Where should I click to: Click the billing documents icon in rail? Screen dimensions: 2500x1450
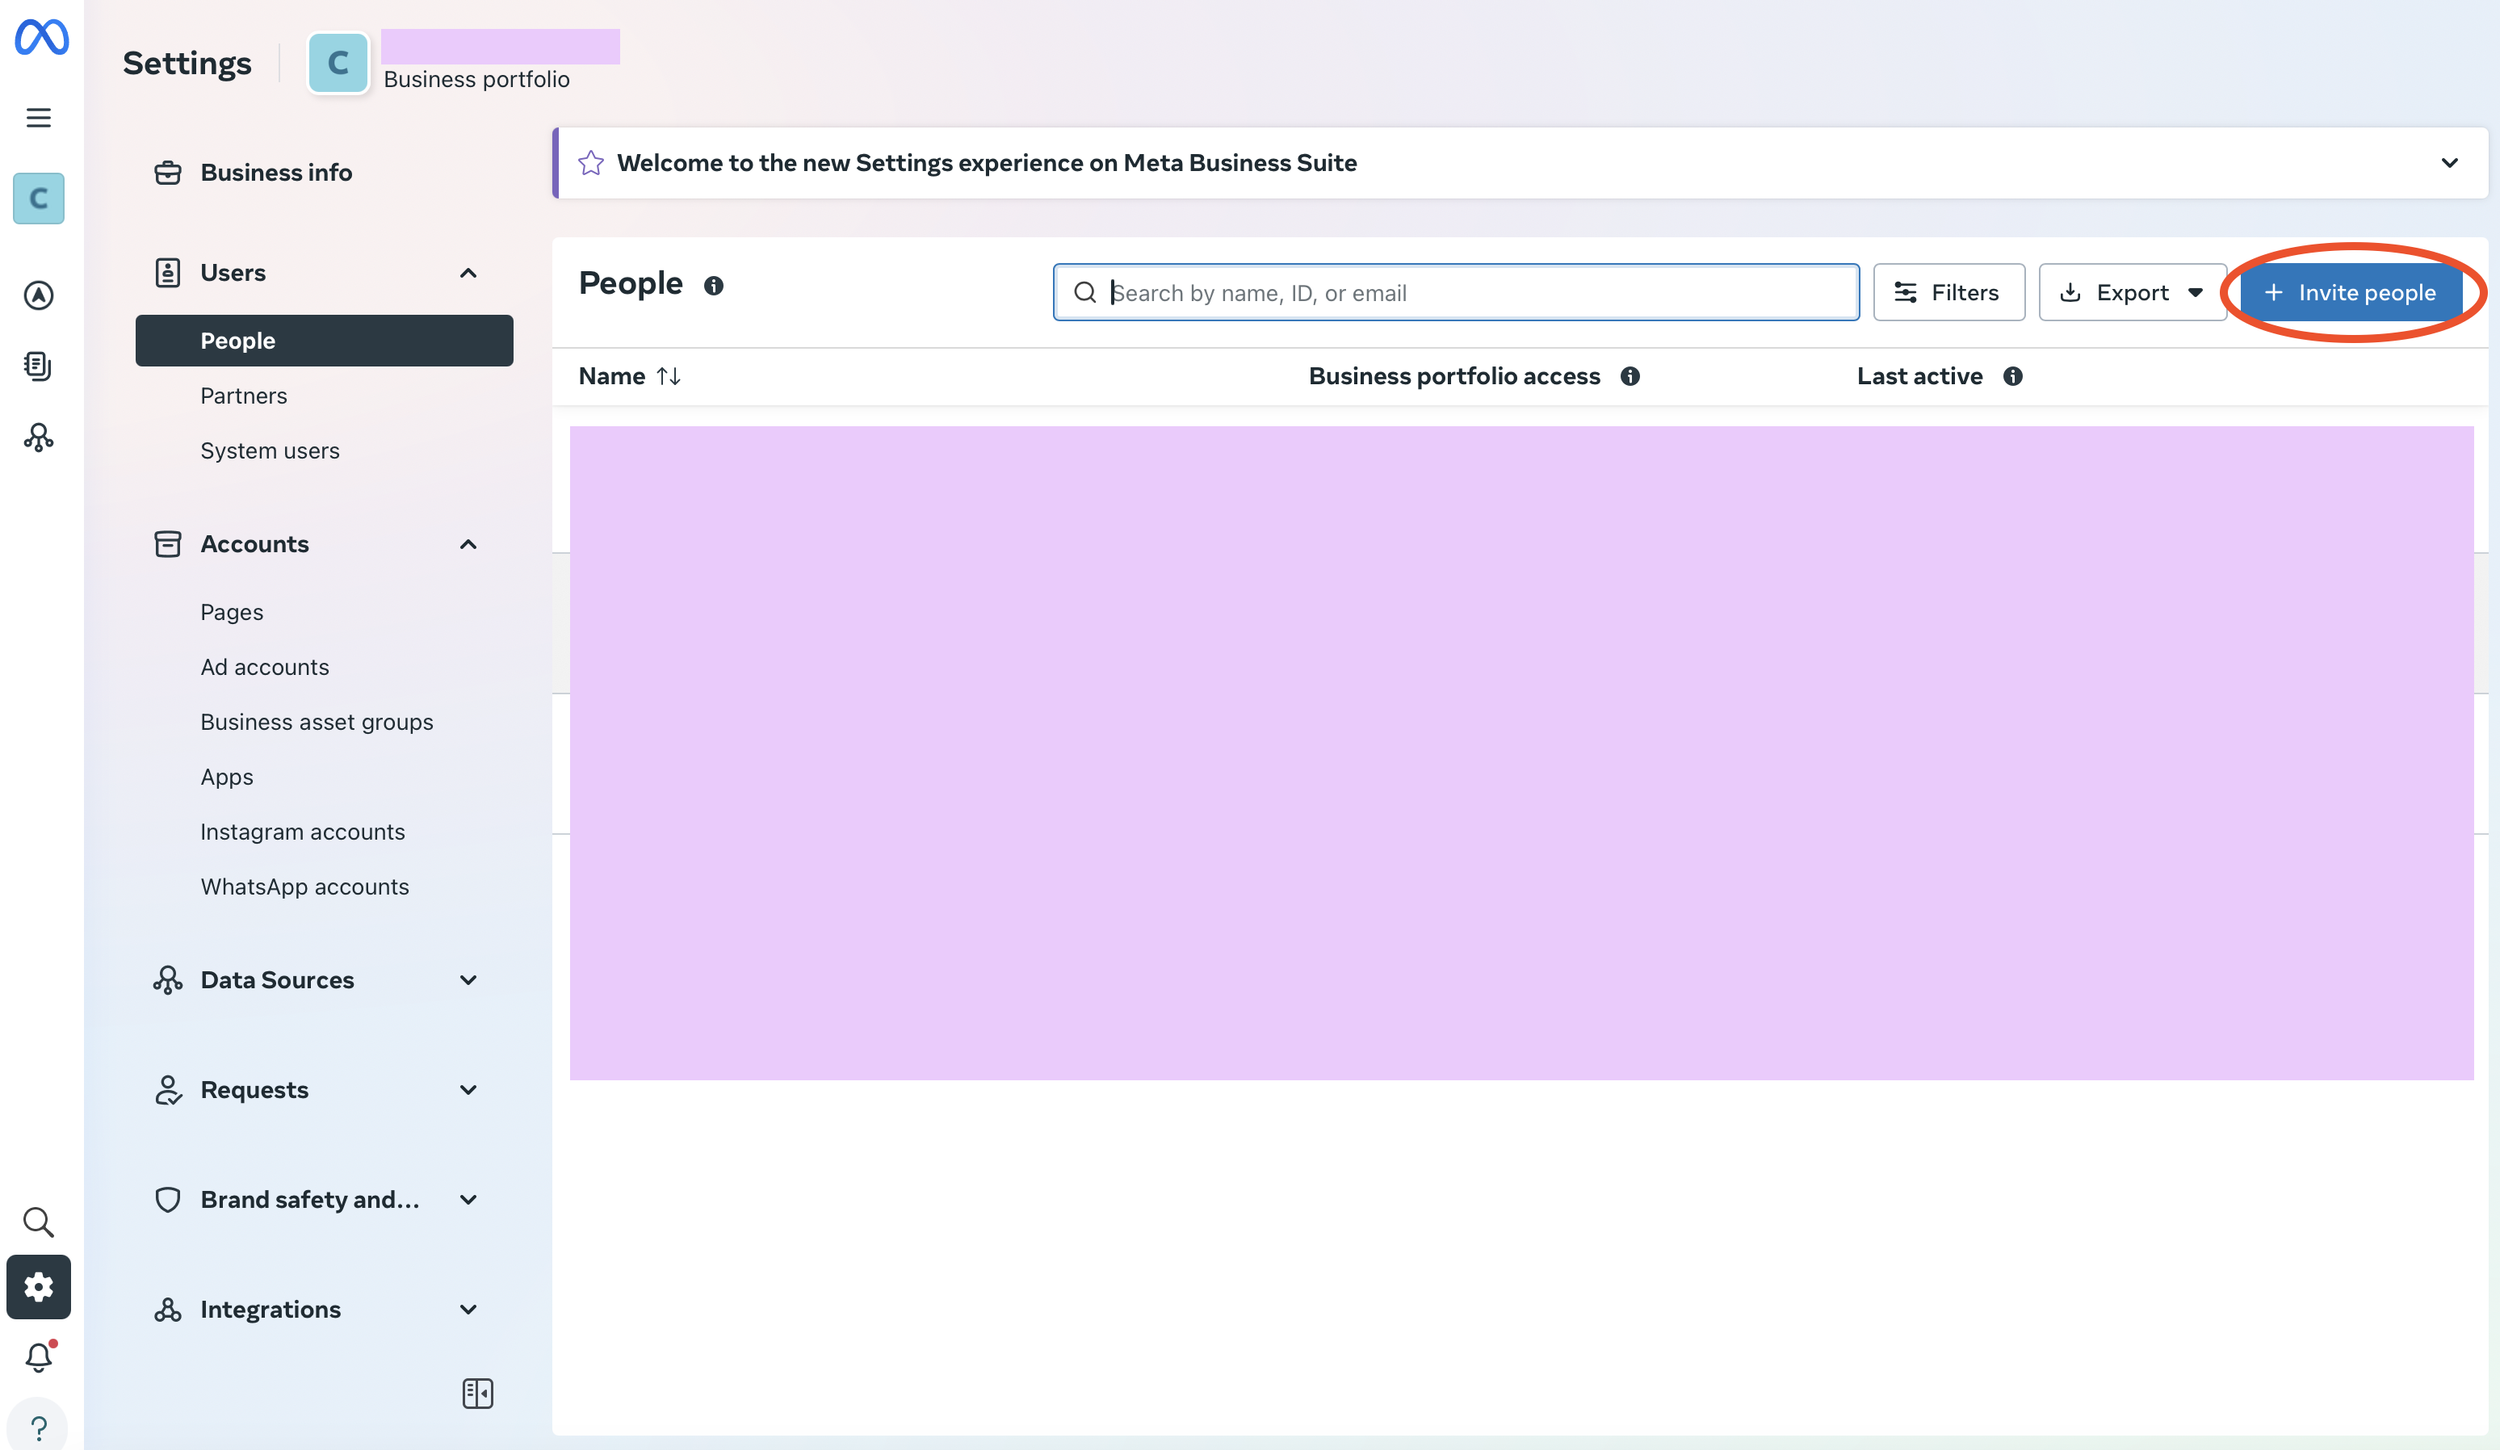pyautogui.click(x=38, y=366)
